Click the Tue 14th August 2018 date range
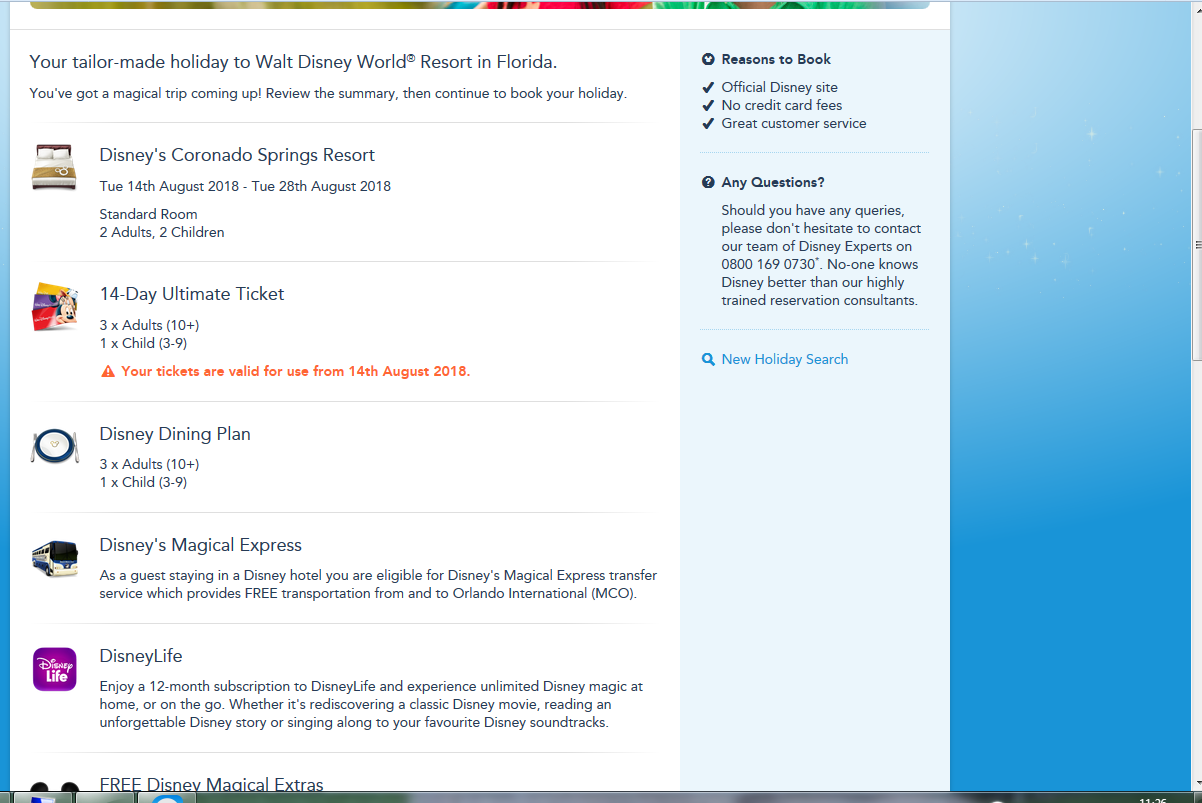The width and height of the screenshot is (1202, 803). click(x=245, y=186)
